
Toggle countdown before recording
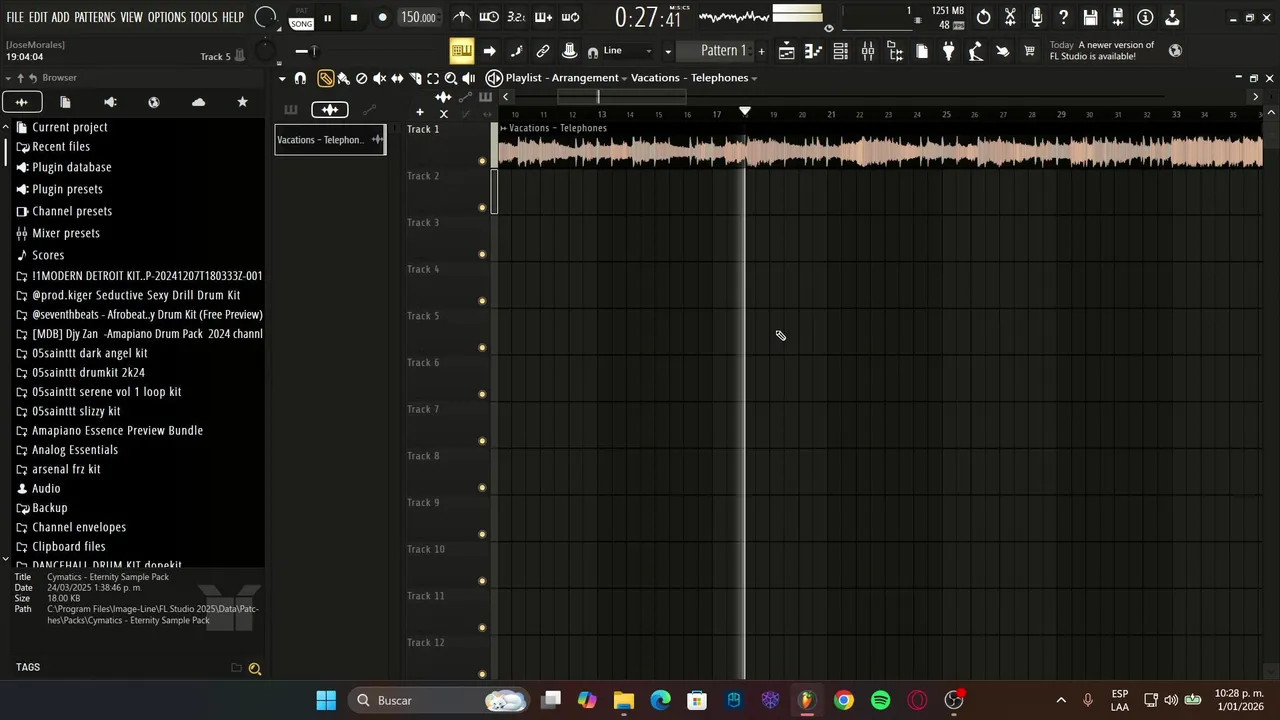(516, 17)
